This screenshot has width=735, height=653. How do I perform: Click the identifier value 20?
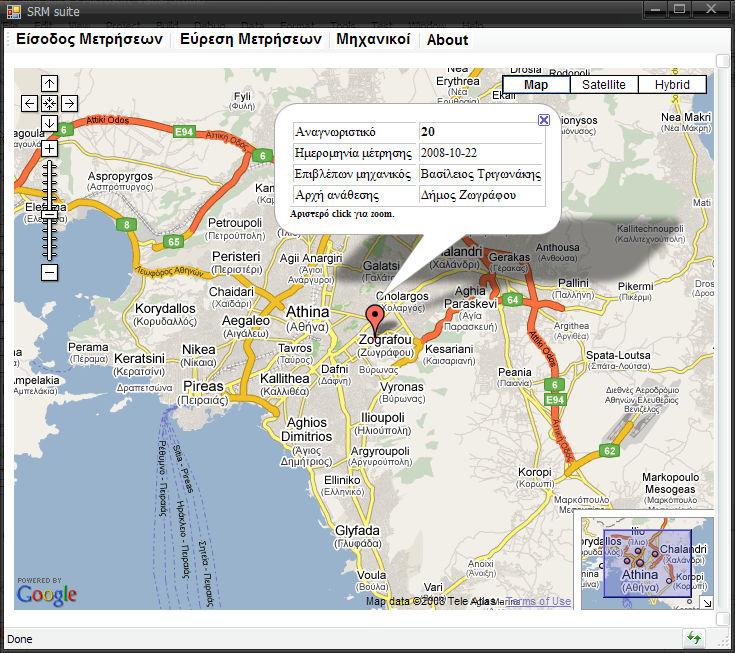point(428,132)
